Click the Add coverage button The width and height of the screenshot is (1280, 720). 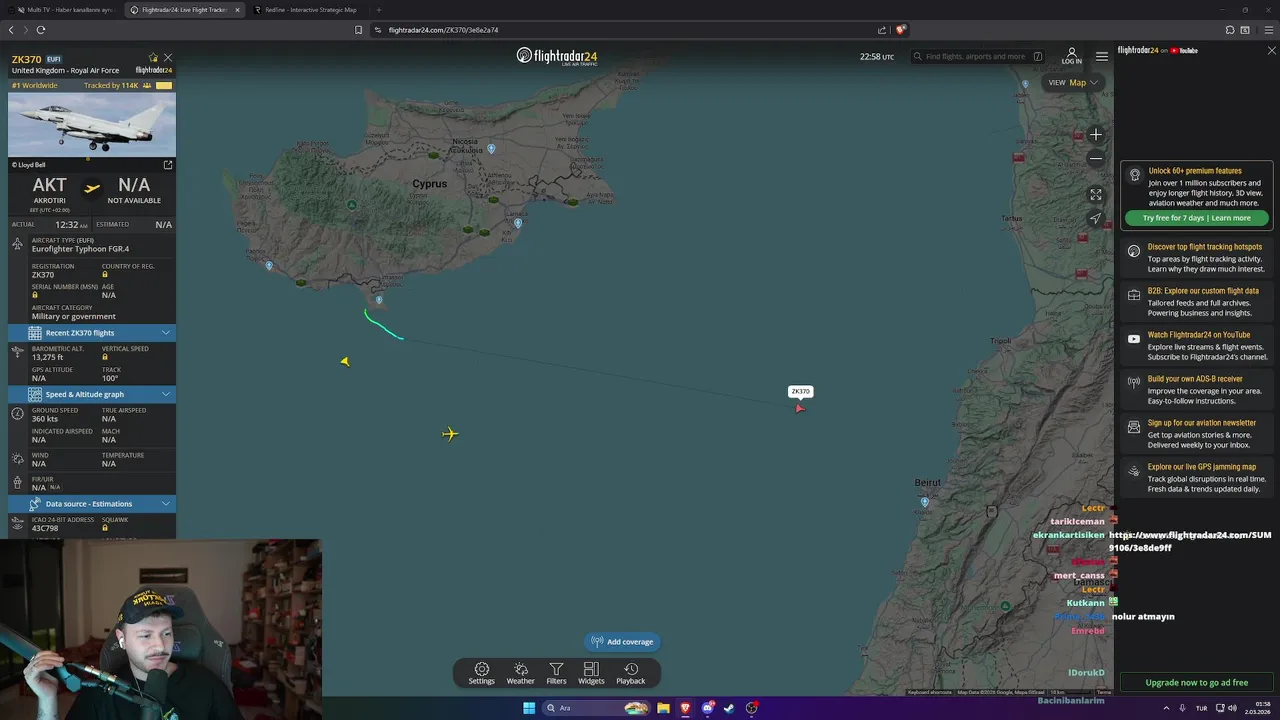pos(622,642)
